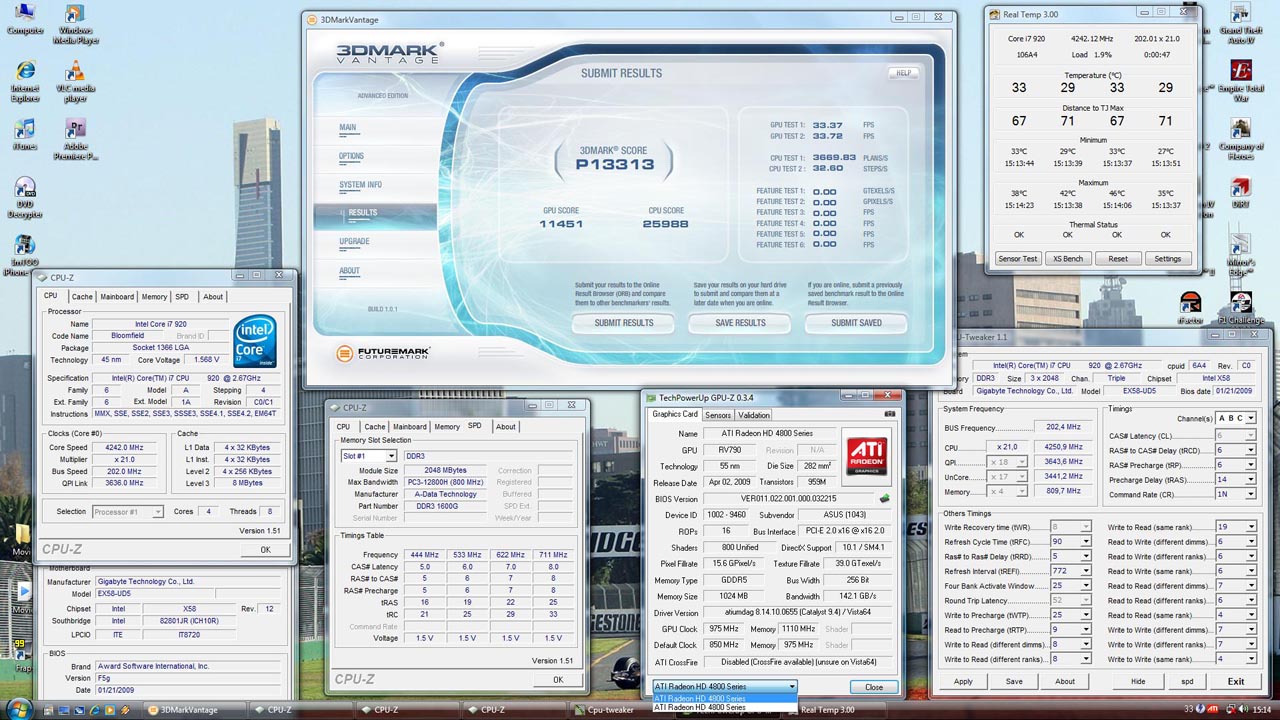
Task: Click the Exit button in Cpu-Tweaker
Action: pyautogui.click(x=1236, y=681)
